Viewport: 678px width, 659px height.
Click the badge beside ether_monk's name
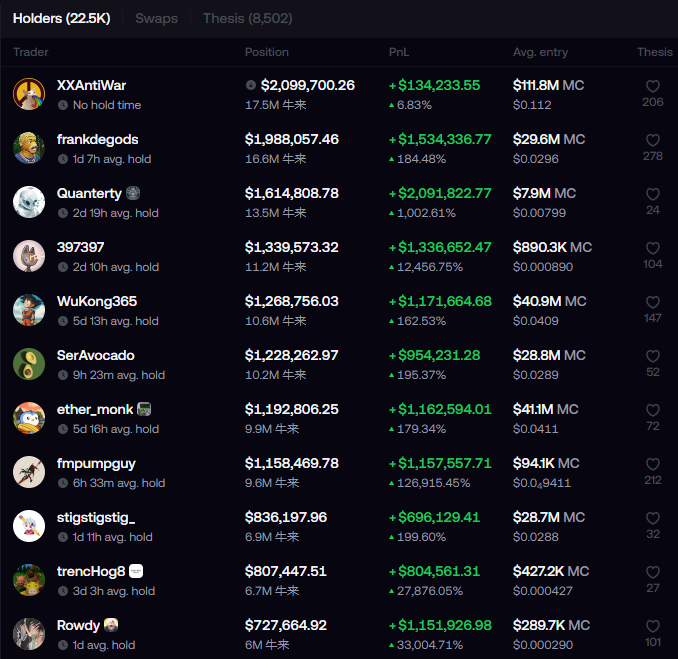pyautogui.click(x=144, y=409)
